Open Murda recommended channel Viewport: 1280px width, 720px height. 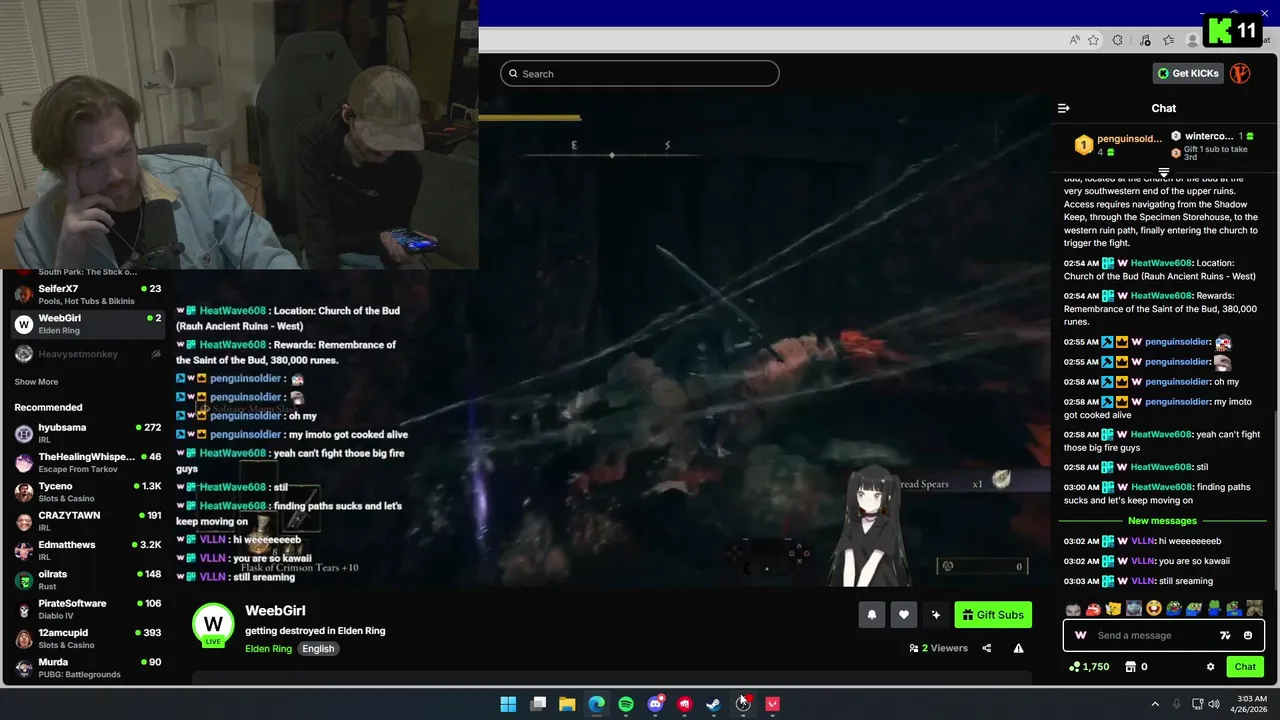[x=88, y=667]
